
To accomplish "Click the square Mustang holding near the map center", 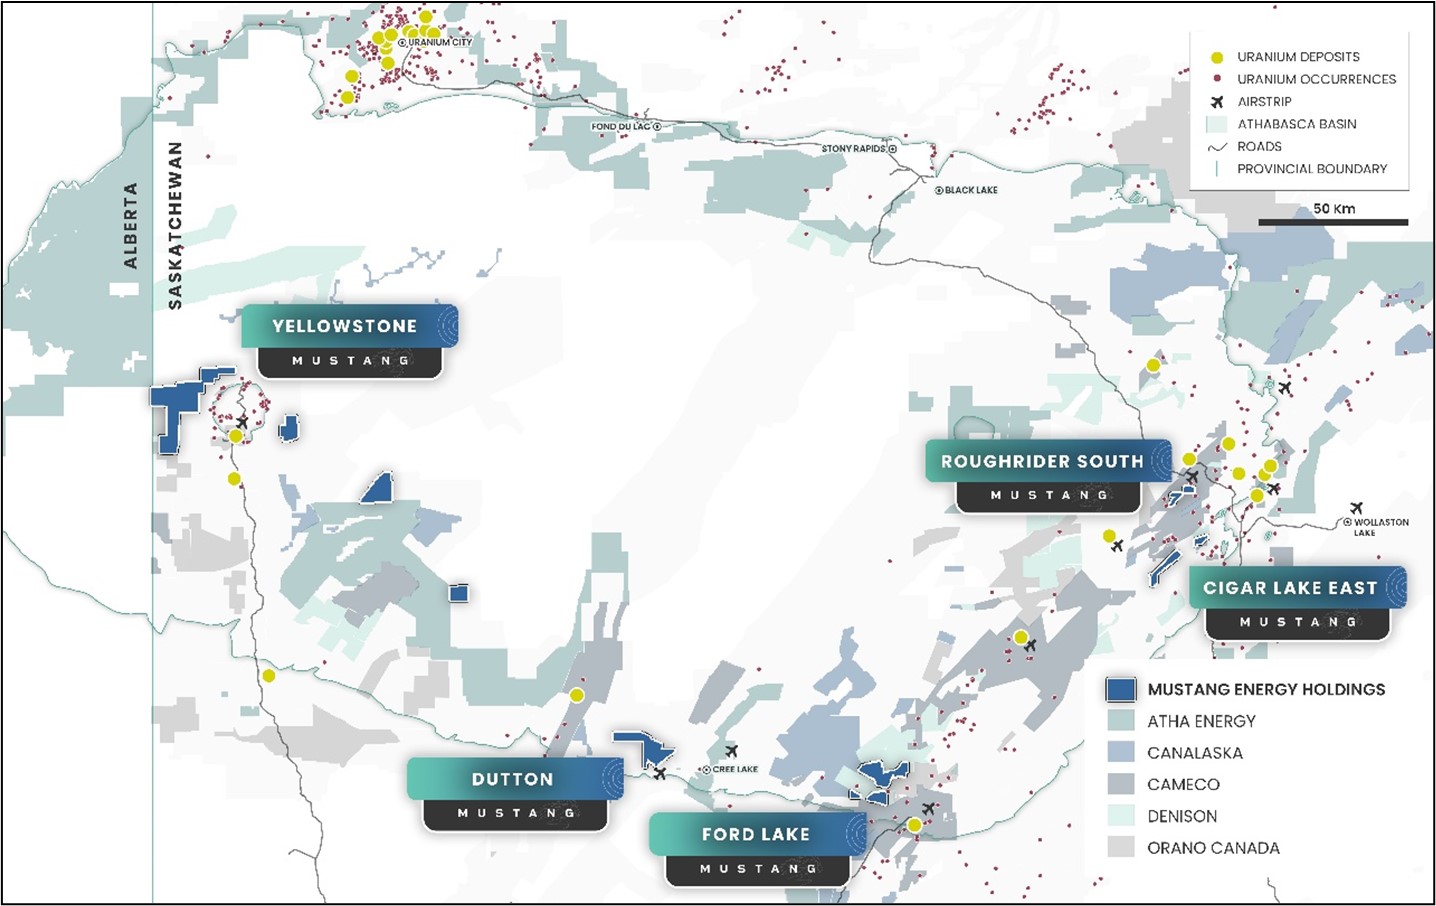I will click(459, 593).
